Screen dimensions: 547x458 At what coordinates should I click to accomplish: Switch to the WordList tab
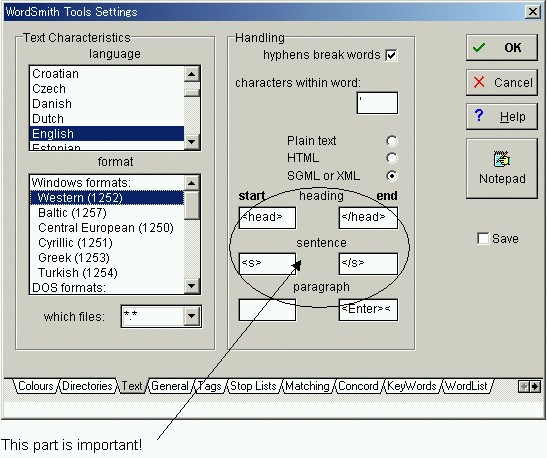[466, 386]
